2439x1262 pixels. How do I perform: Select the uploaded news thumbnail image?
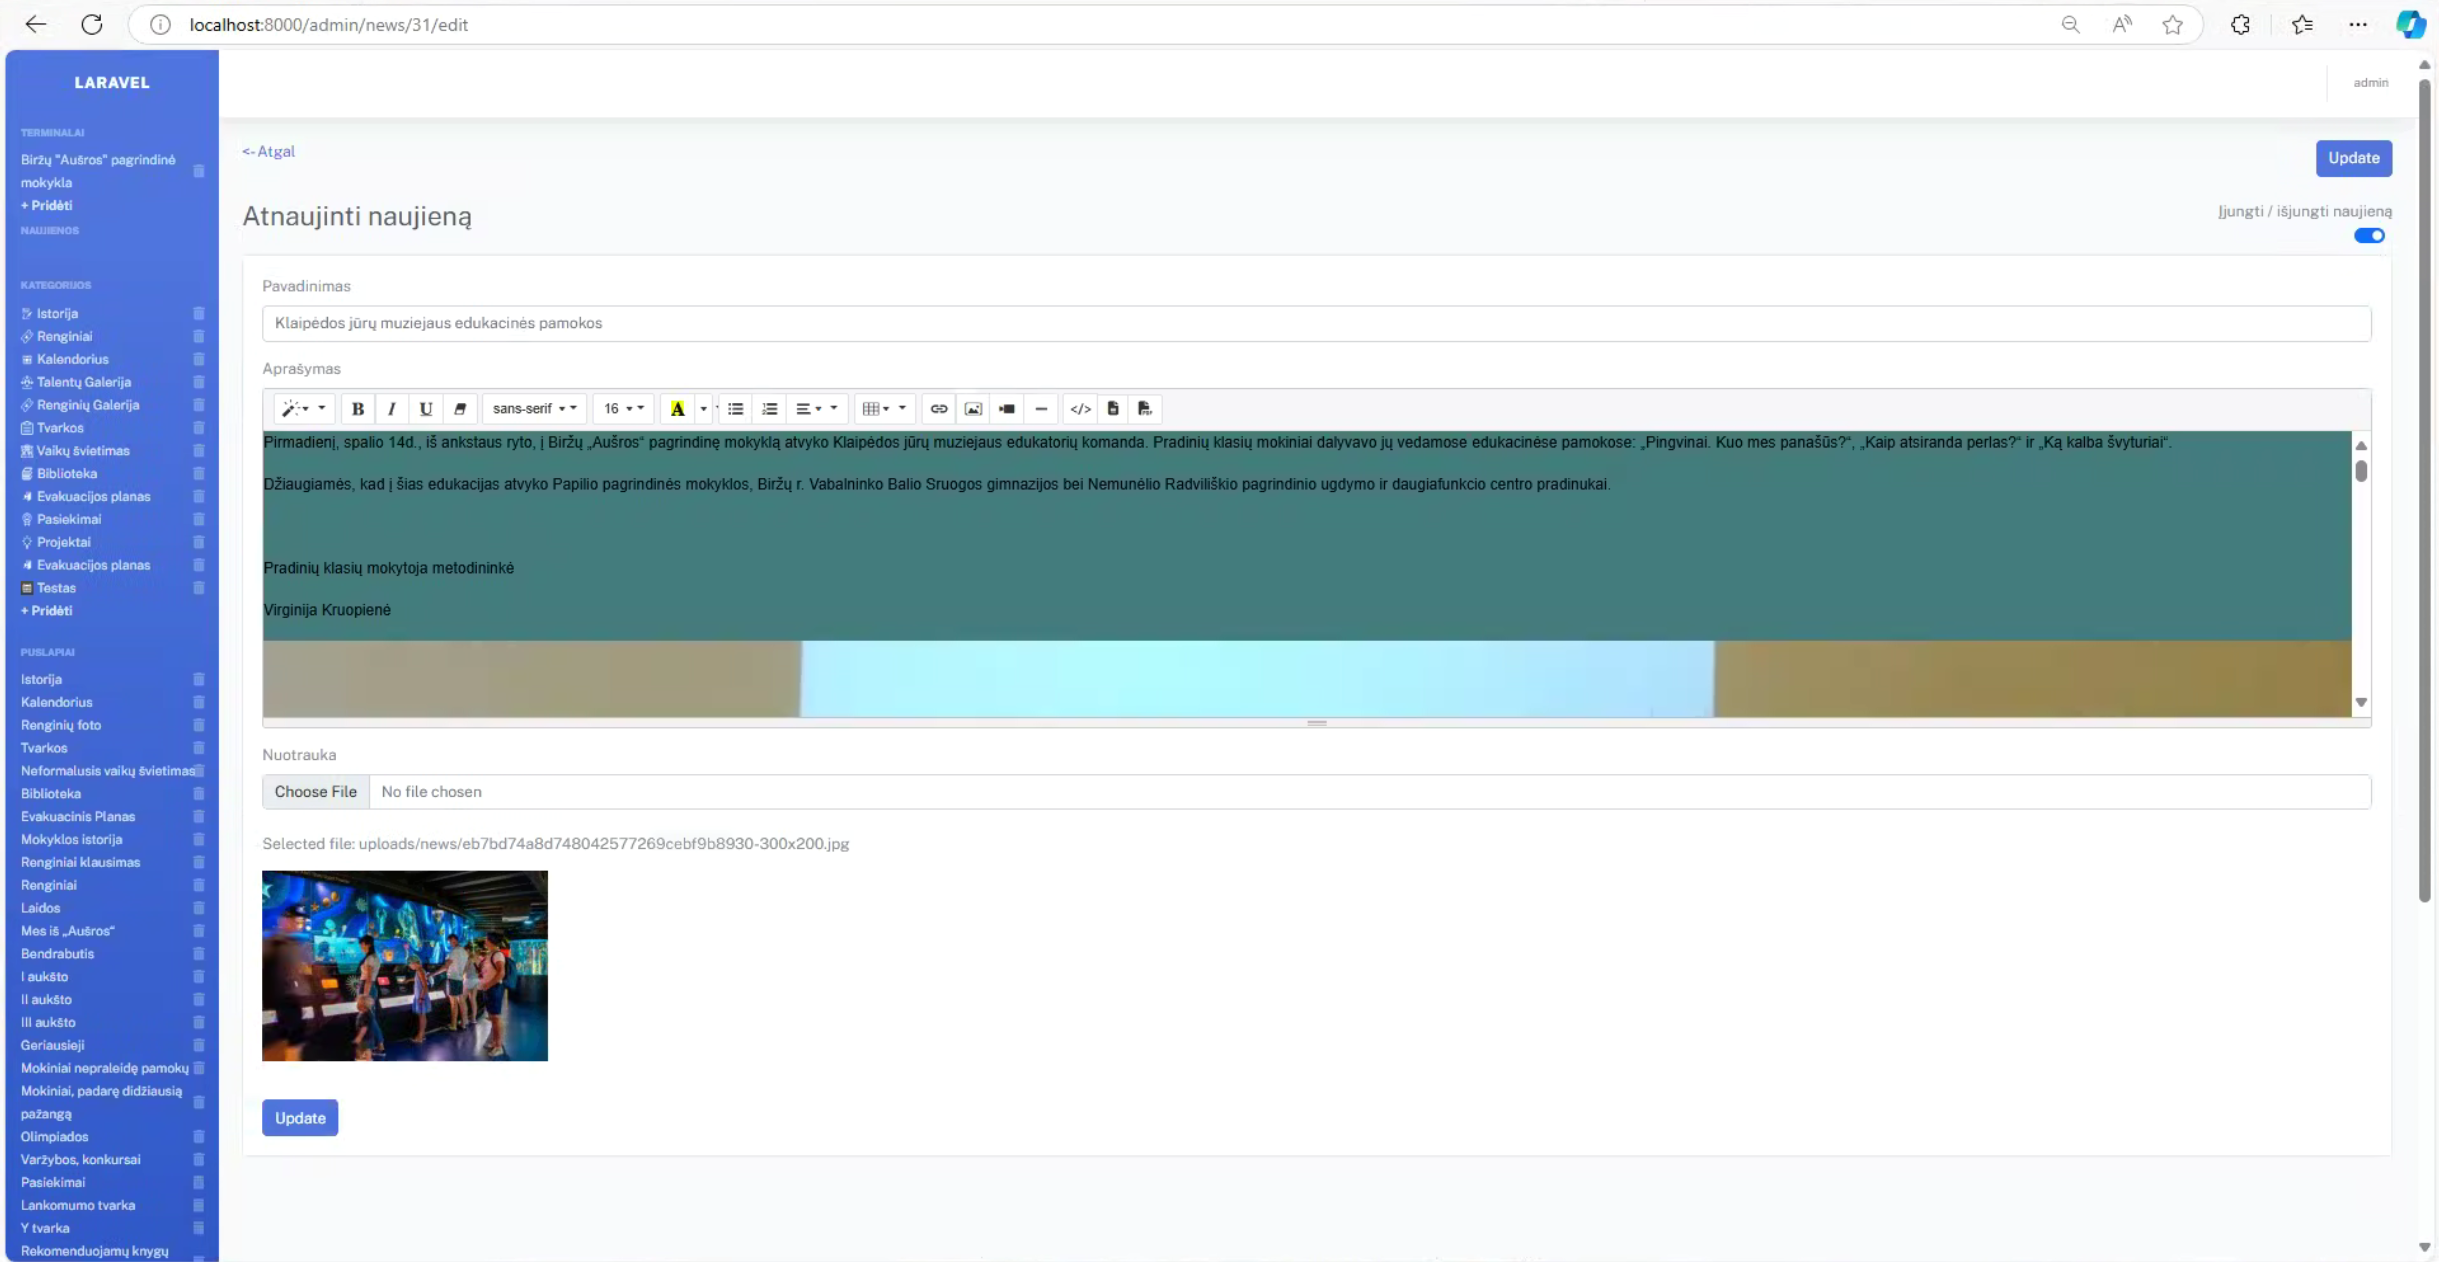pyautogui.click(x=405, y=966)
